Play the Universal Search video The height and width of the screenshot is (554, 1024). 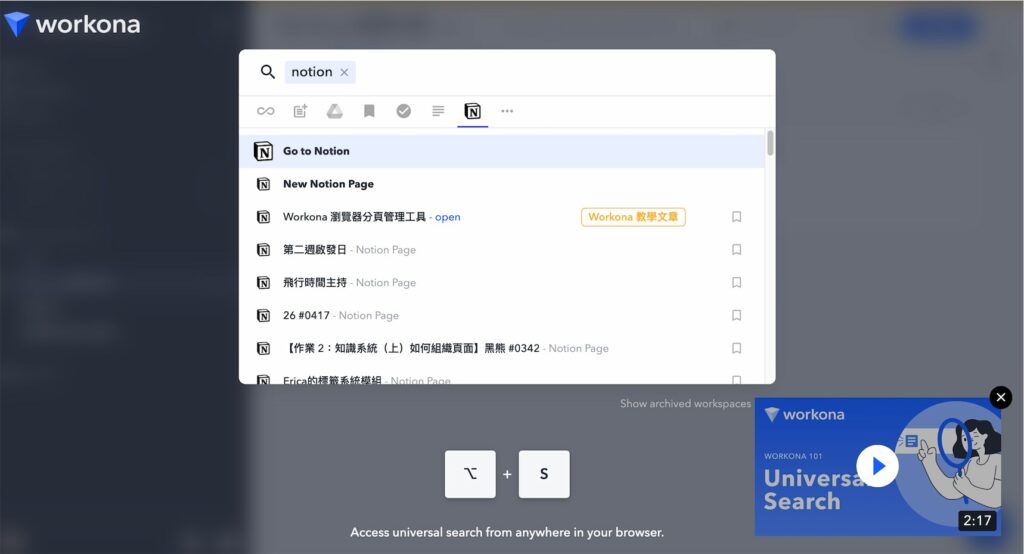tap(877, 466)
